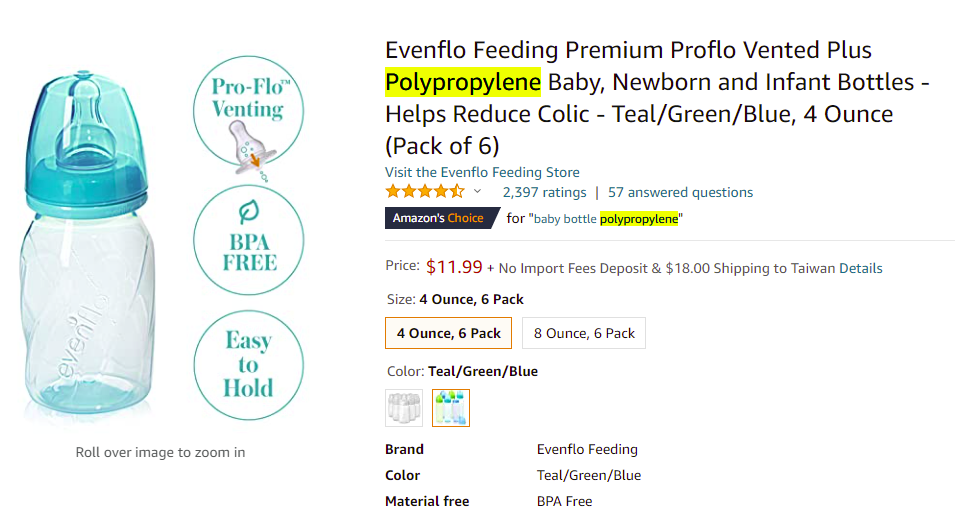The height and width of the screenshot is (514, 957).
Task: Click the $11.99 price
Action: click(454, 267)
